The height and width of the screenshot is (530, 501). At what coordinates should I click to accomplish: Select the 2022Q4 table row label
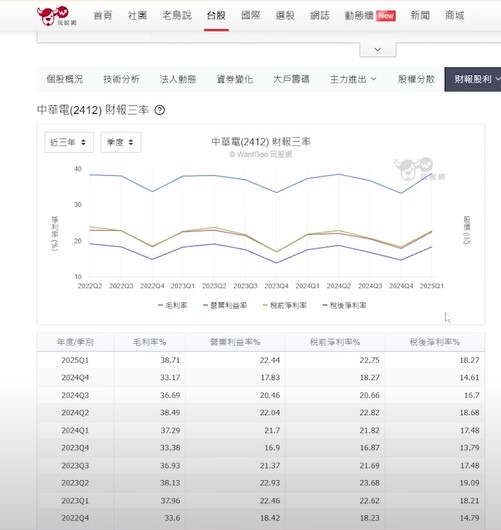[x=75, y=518]
